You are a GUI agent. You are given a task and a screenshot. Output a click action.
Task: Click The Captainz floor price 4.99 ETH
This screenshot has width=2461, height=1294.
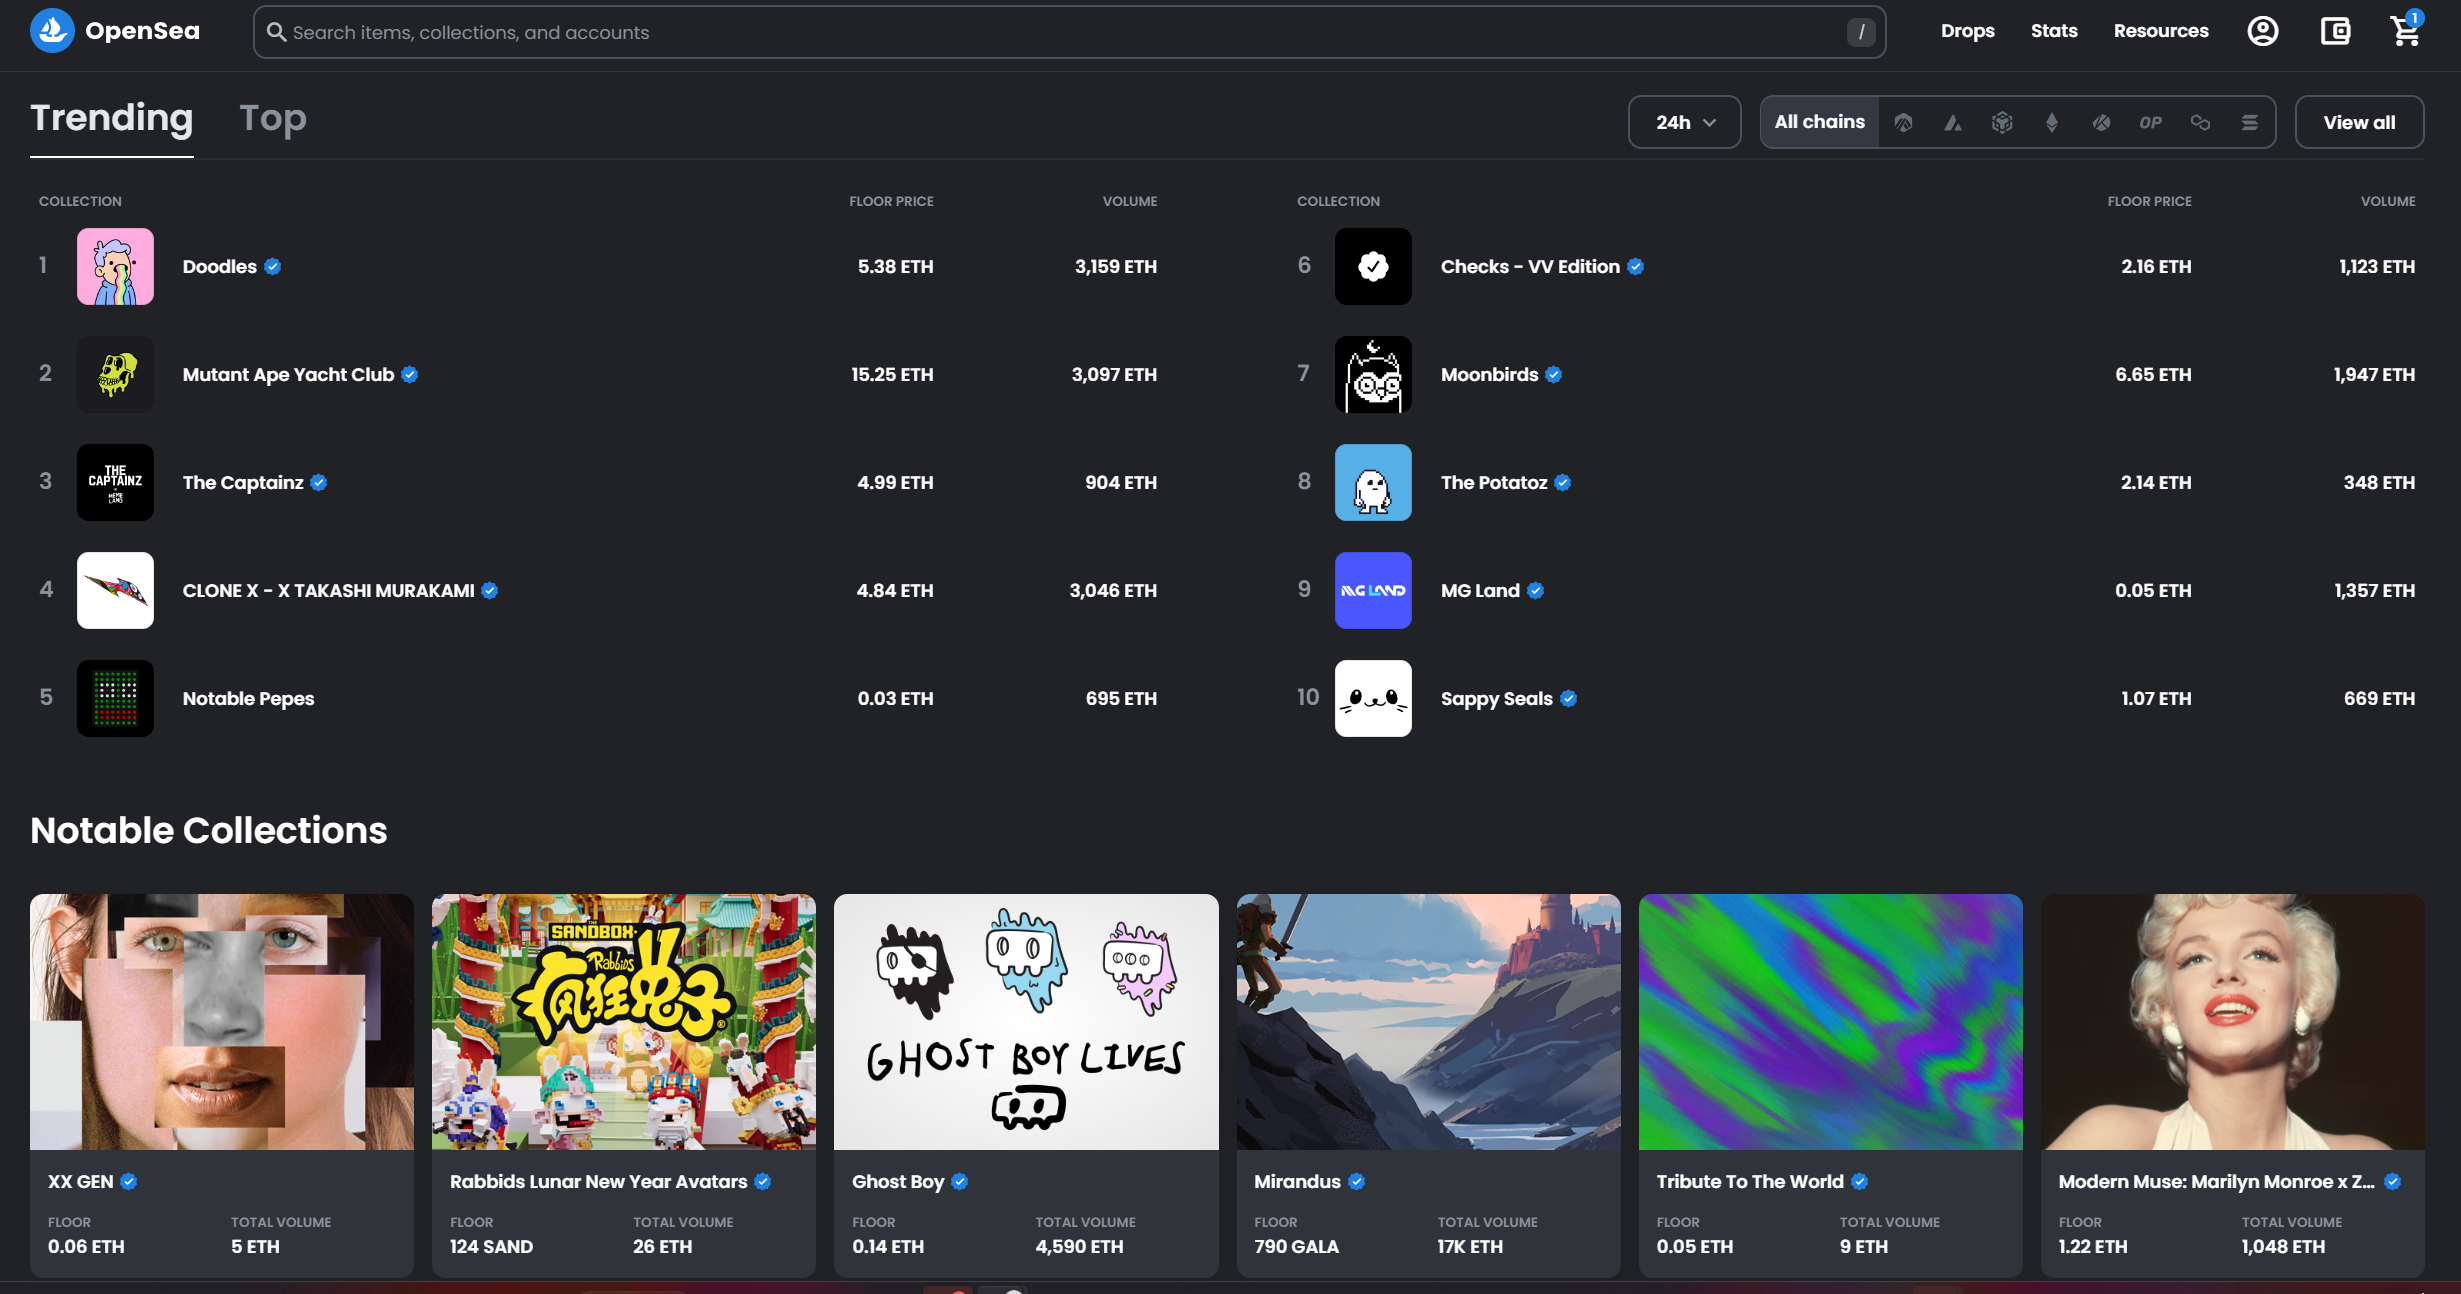(x=895, y=483)
